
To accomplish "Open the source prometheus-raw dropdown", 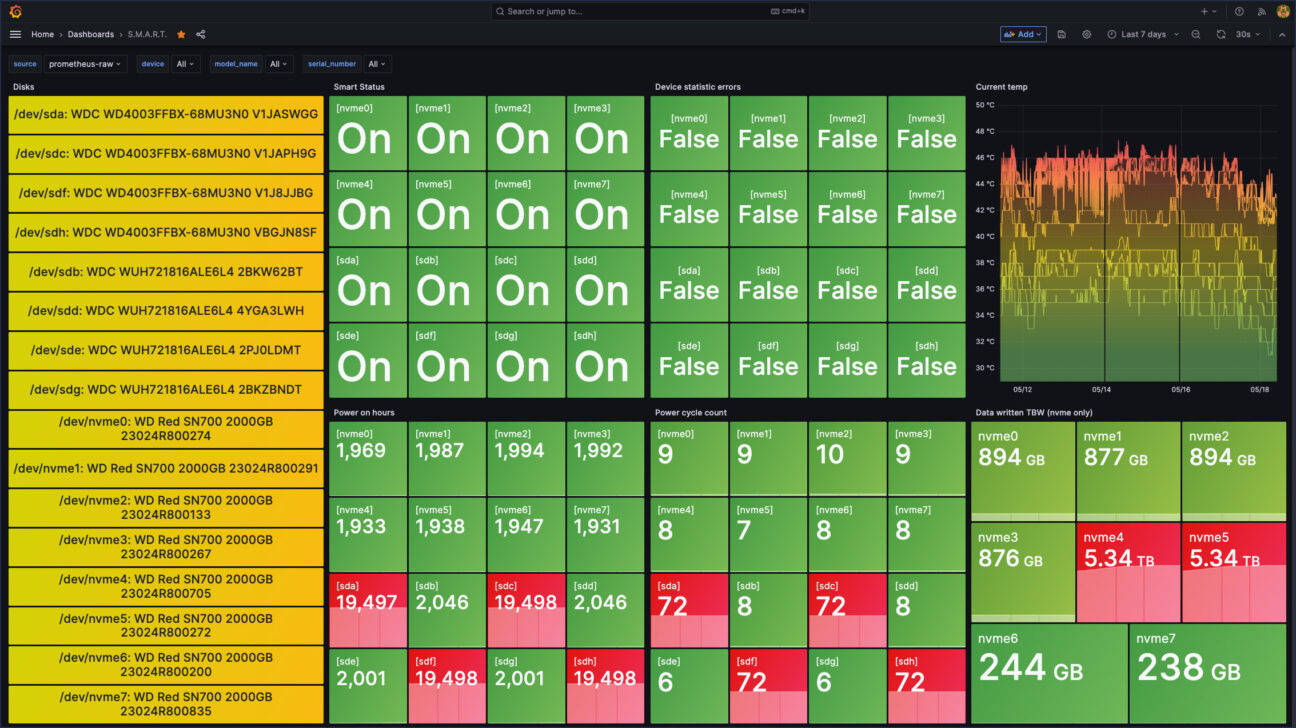I will click(86, 64).
